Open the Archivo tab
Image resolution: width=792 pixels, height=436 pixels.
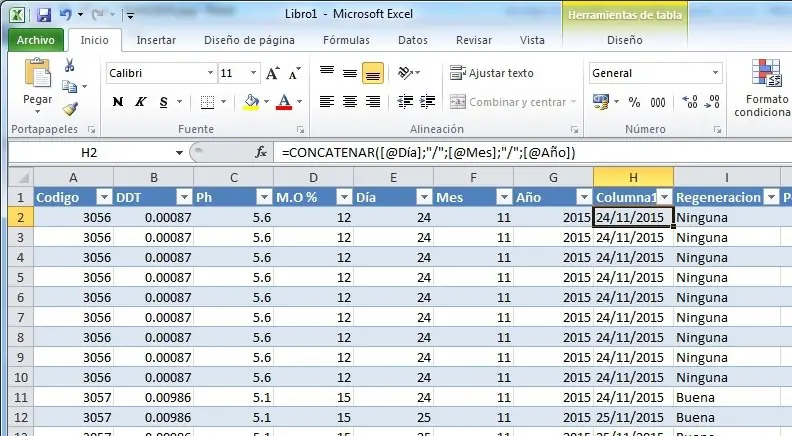click(35, 40)
